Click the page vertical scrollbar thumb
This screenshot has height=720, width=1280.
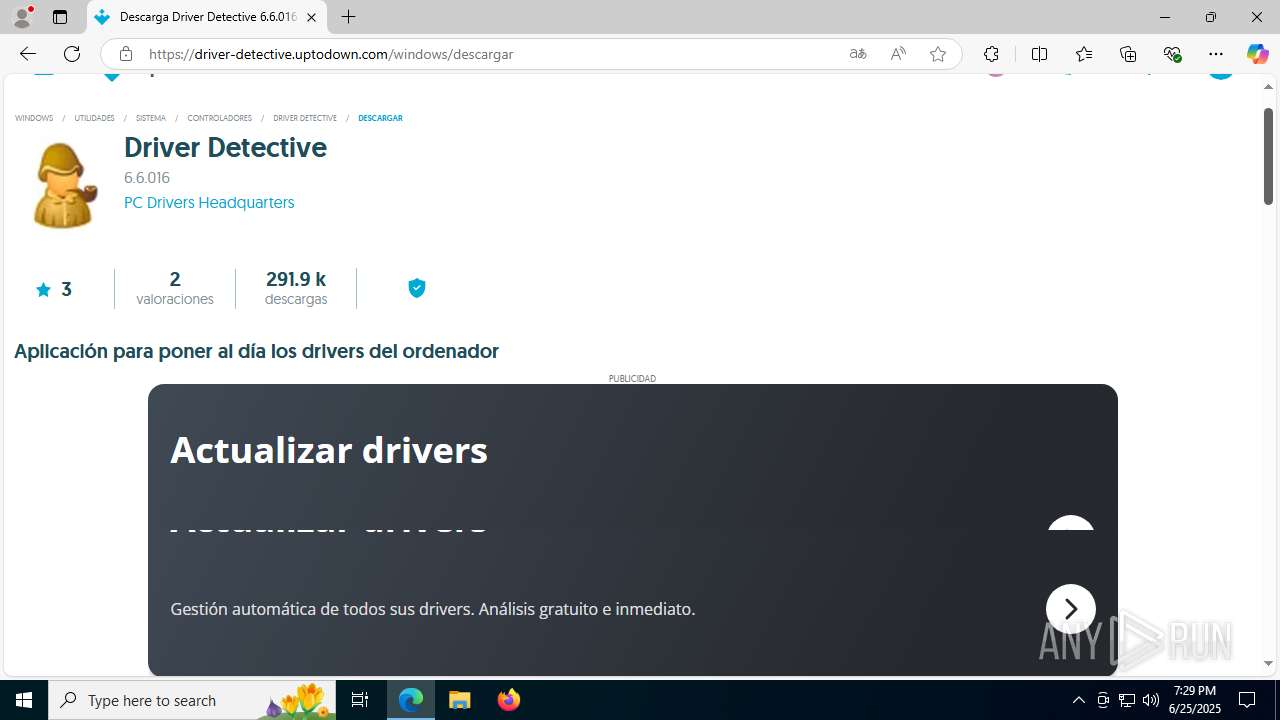coord(1268,155)
